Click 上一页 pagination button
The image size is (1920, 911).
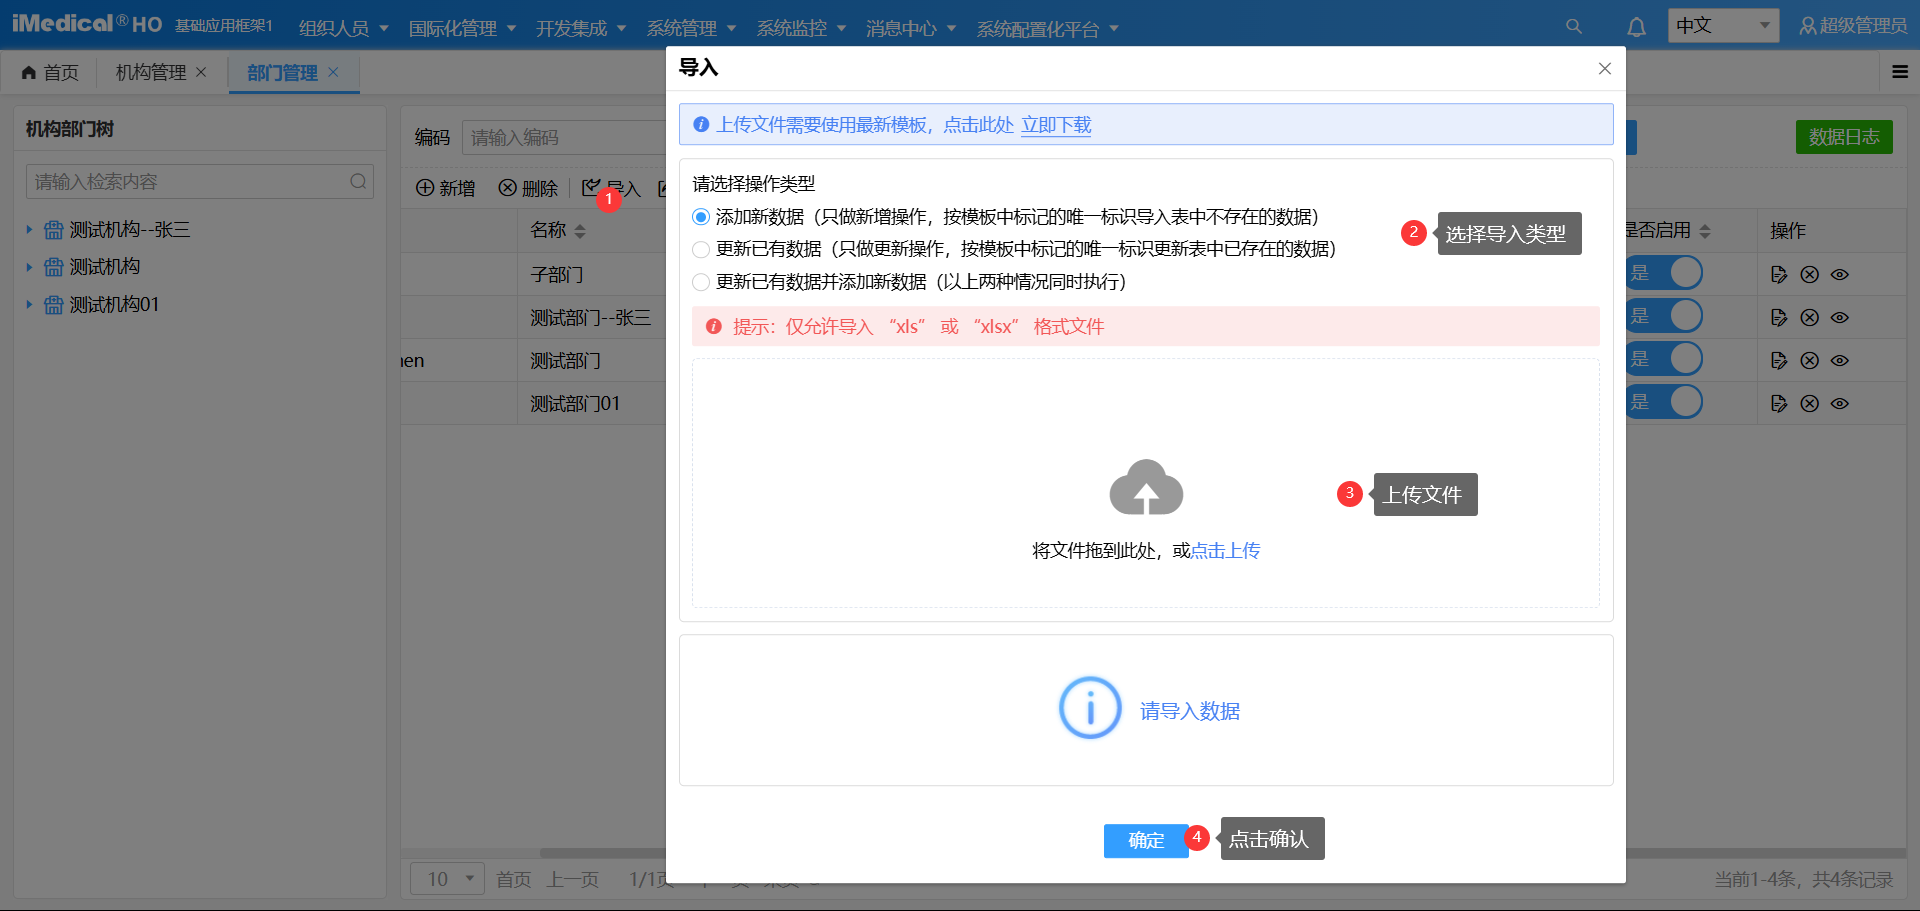click(573, 879)
